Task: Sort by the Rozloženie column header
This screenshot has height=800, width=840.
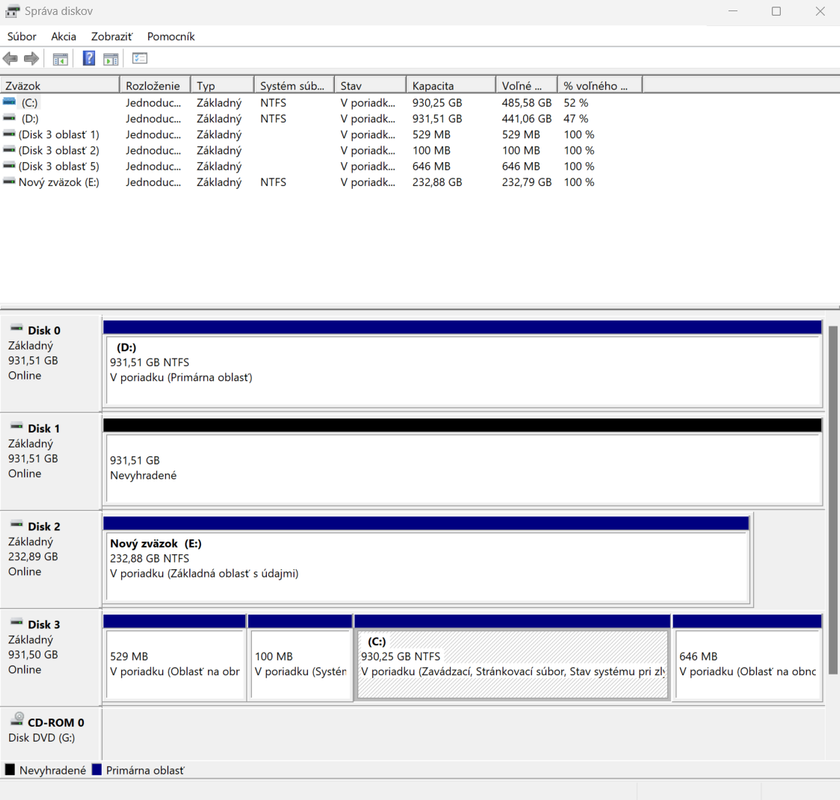Action: 155,85
